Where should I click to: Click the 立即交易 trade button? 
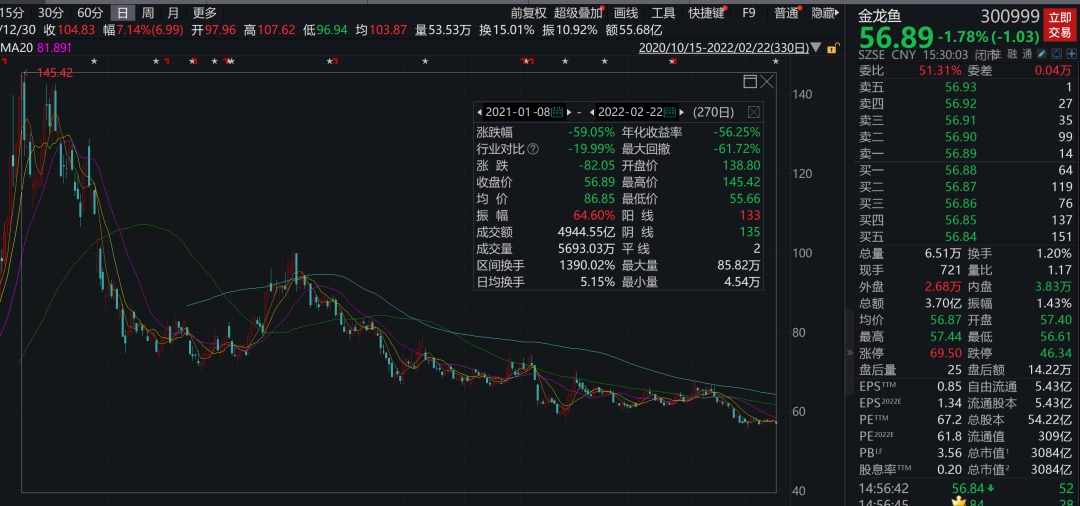(x=1060, y=25)
